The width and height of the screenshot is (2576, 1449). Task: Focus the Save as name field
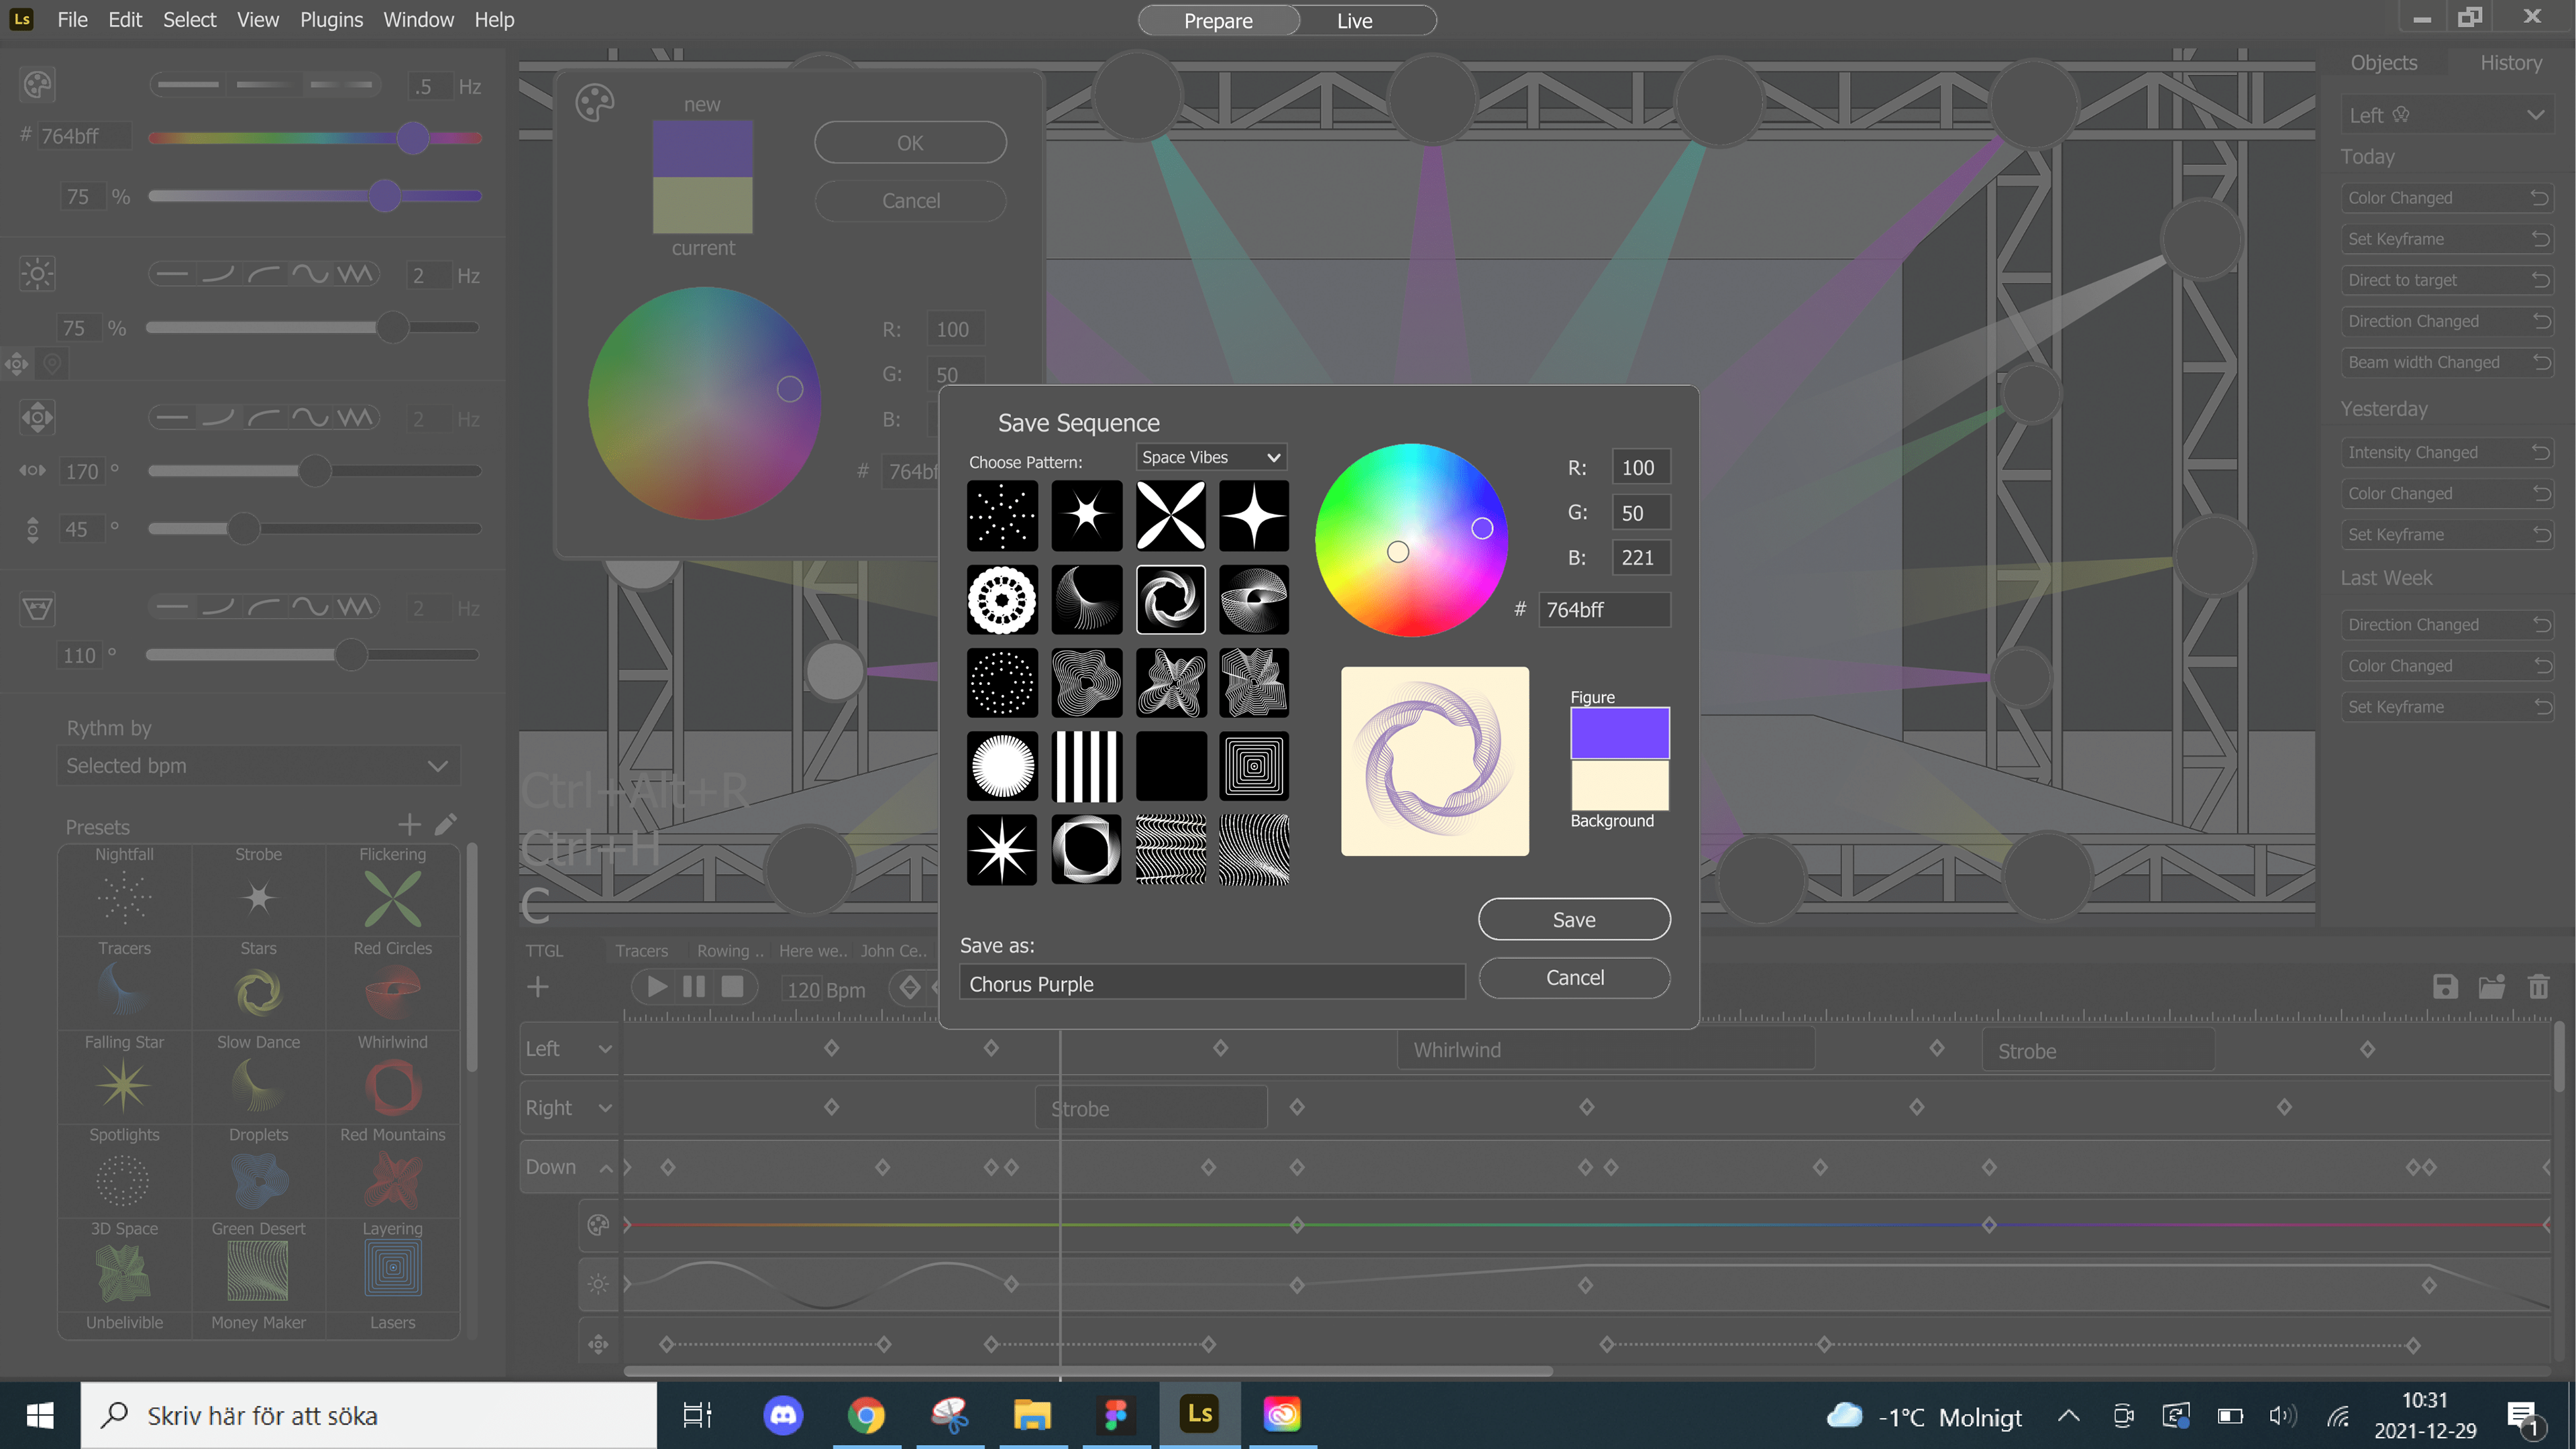pos(1212,983)
